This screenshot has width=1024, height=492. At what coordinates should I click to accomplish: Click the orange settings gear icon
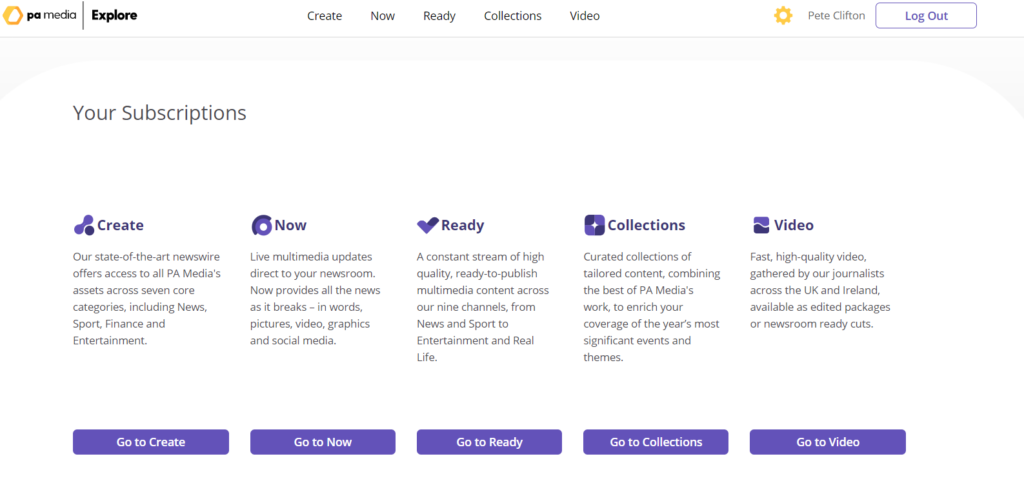point(783,16)
